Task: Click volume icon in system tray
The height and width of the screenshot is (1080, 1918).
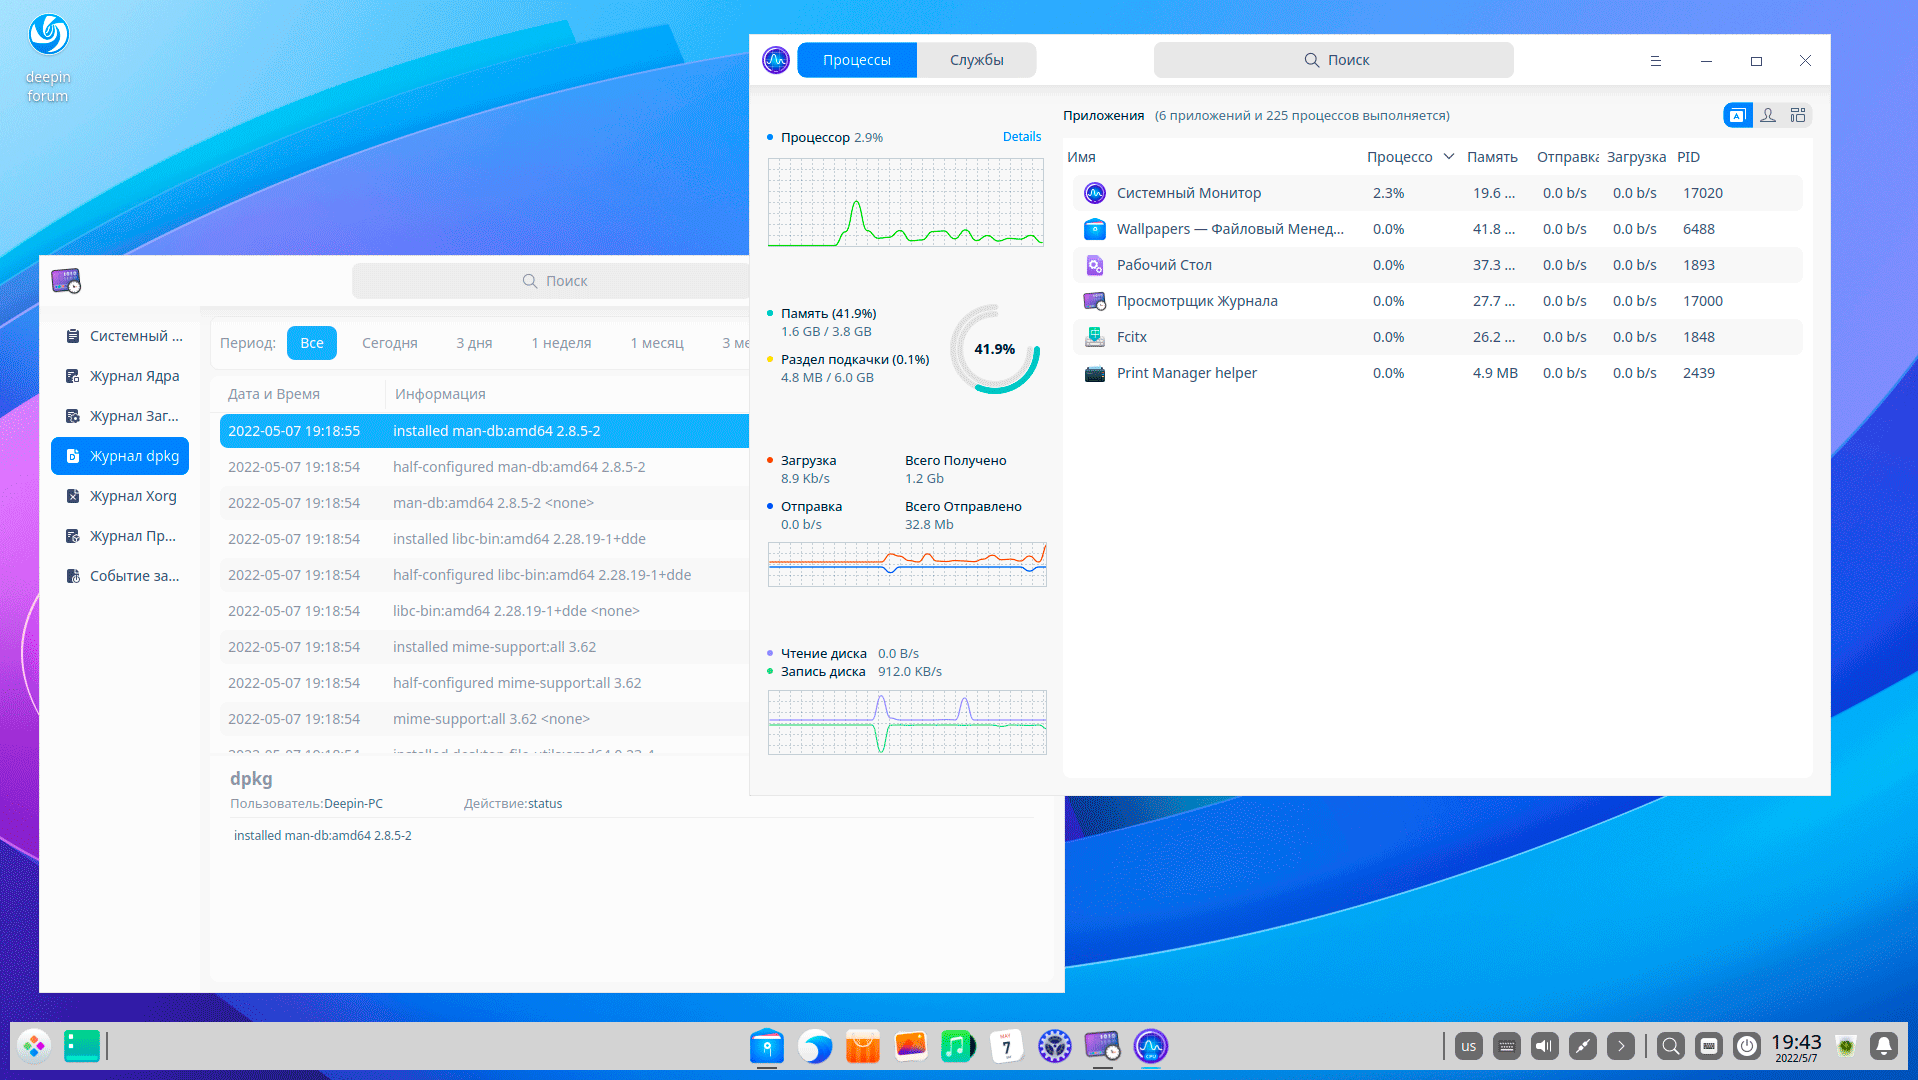Action: [1544, 1046]
